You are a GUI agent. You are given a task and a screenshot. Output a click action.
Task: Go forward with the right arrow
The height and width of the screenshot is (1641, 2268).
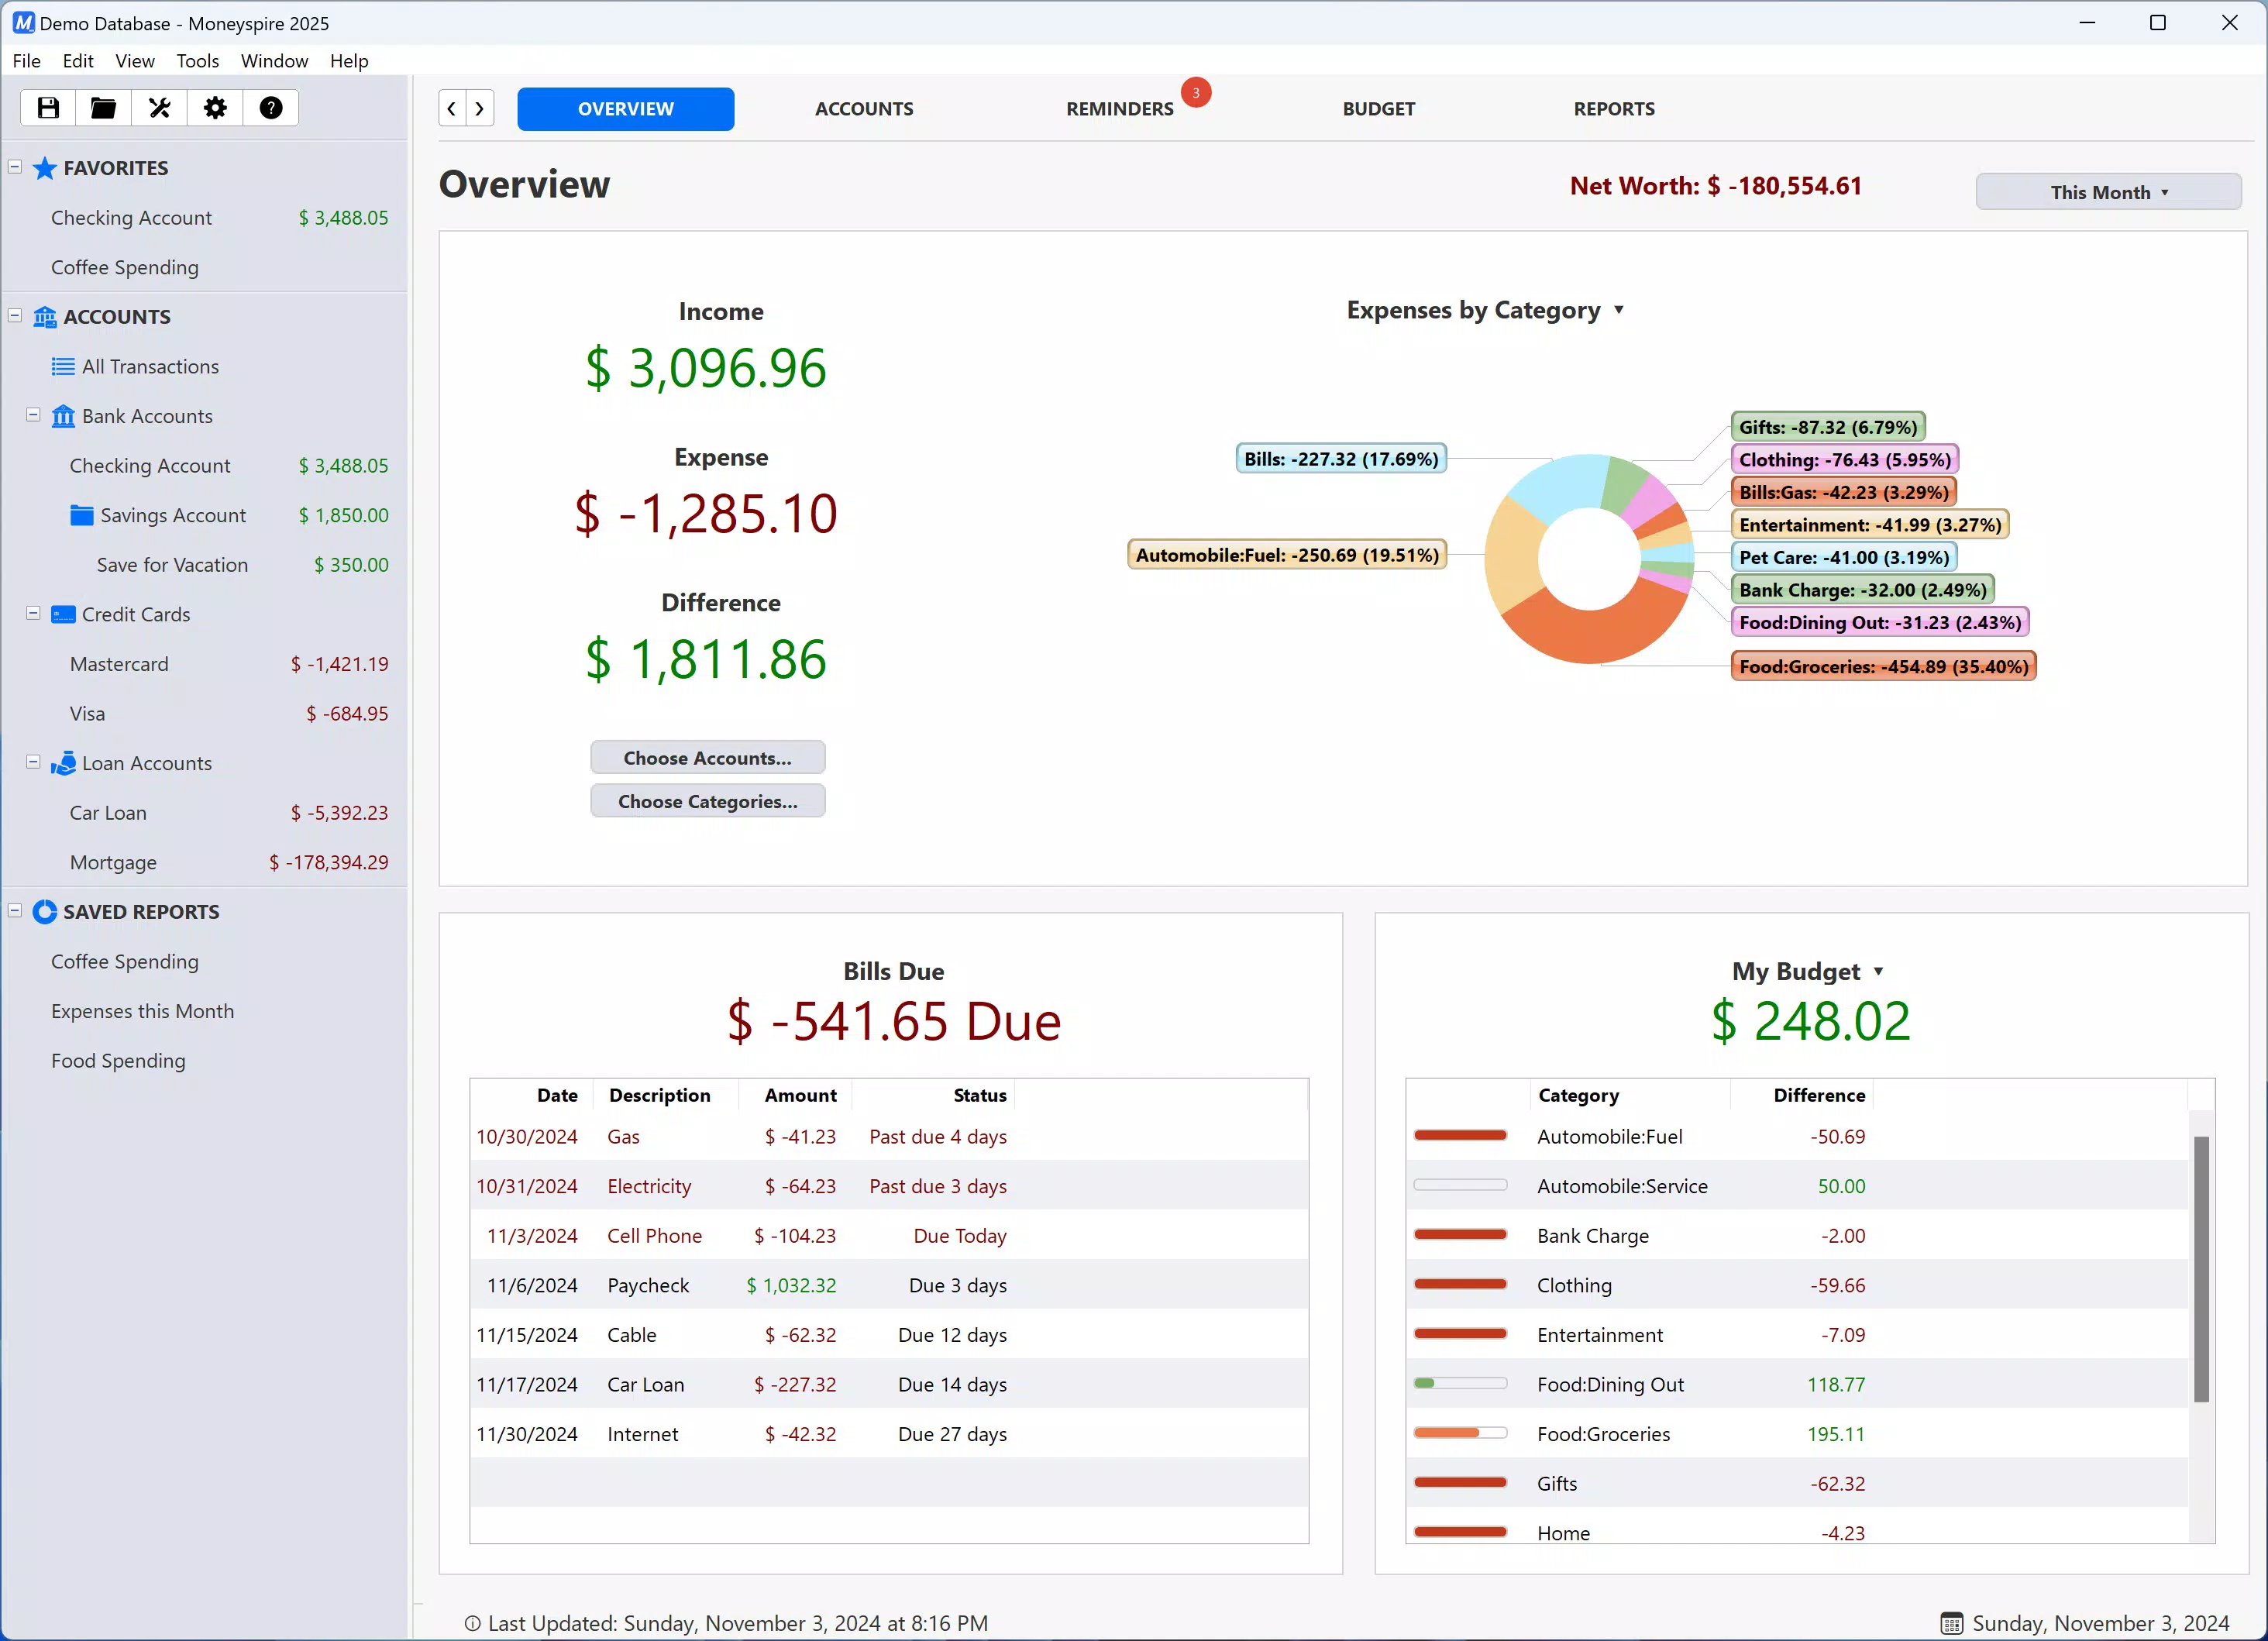480,108
